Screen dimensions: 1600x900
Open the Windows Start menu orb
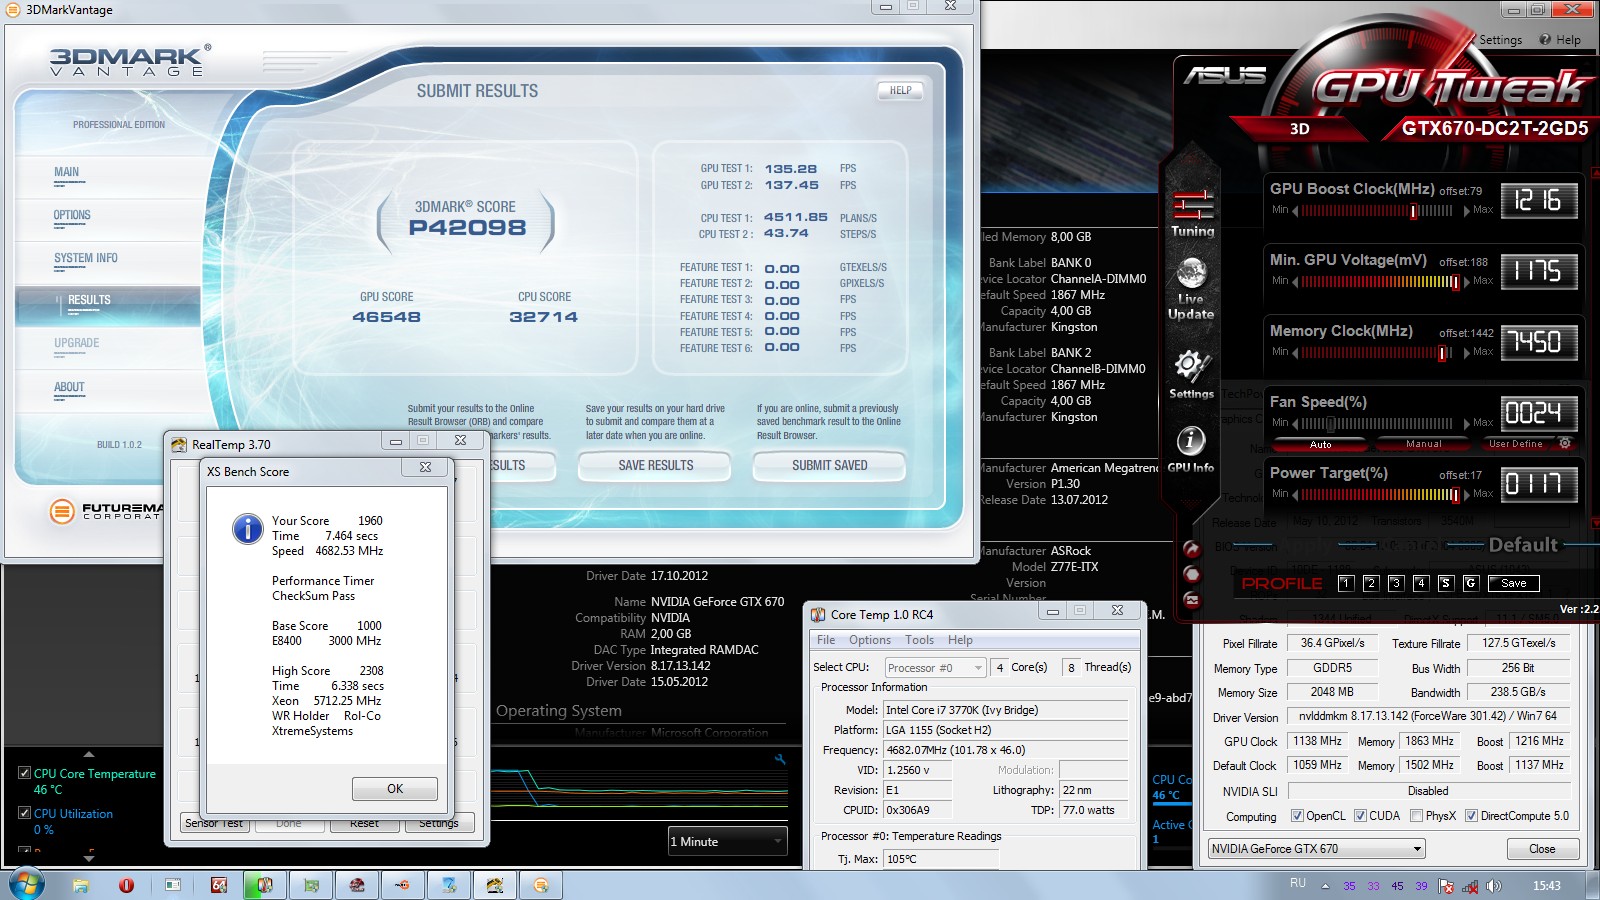(26, 885)
